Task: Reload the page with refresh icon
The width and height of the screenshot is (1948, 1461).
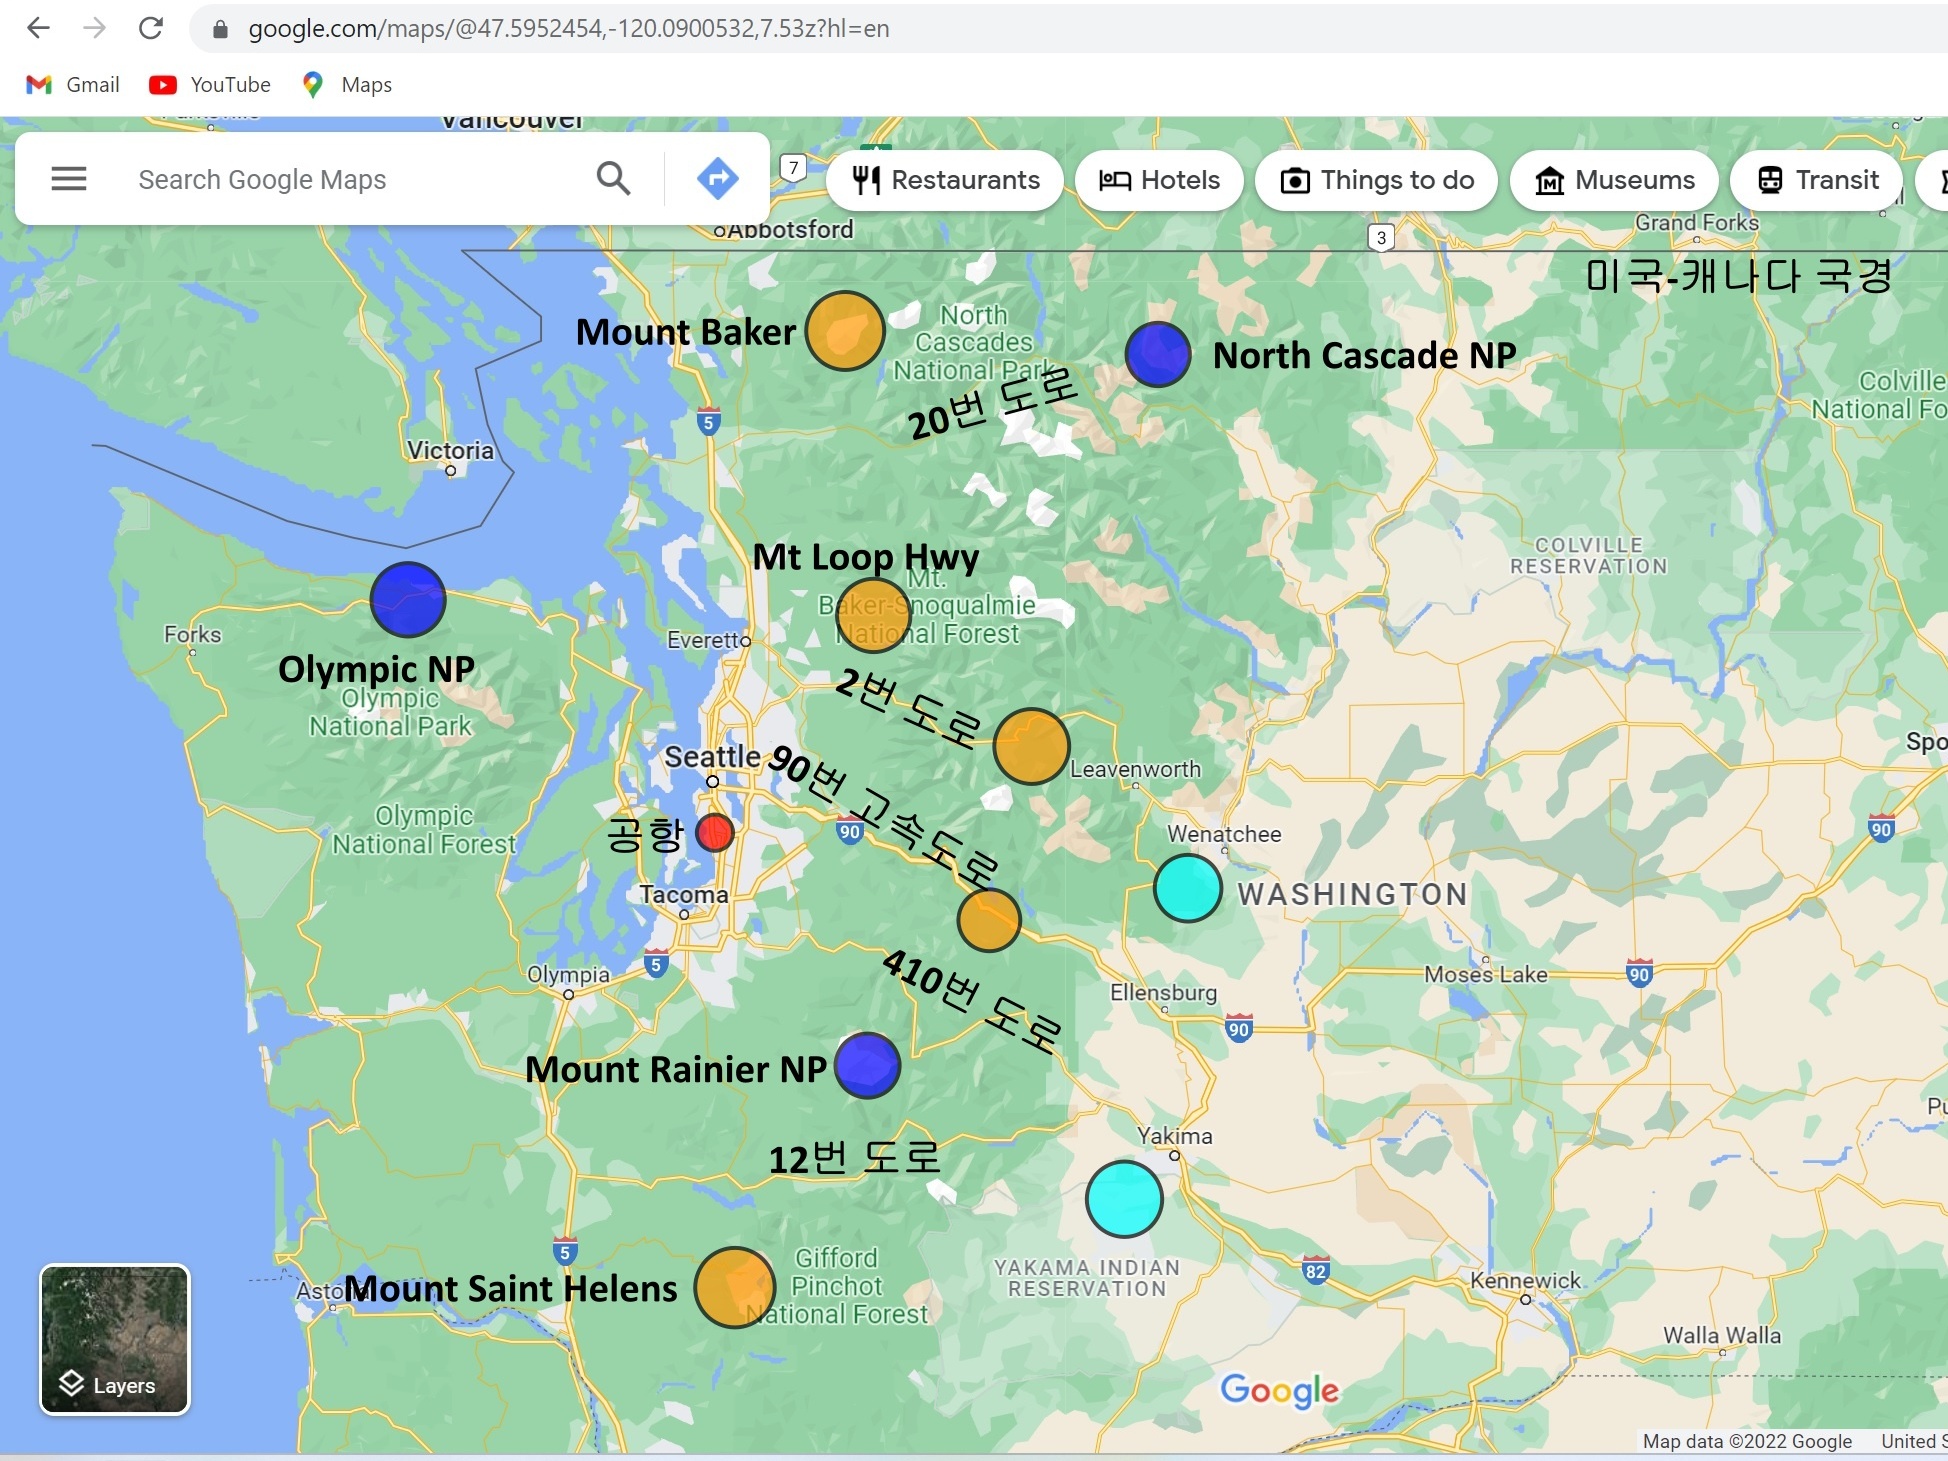Action: (151, 28)
